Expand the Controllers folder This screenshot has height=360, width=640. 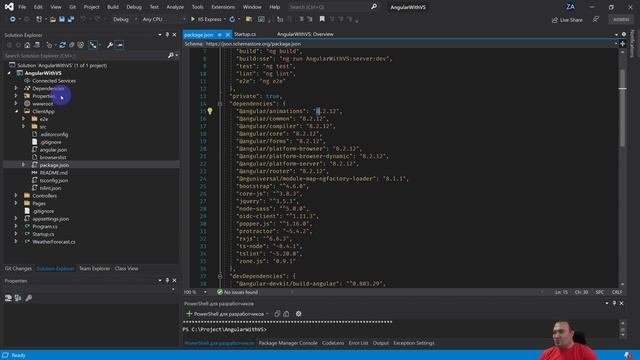tap(16, 196)
